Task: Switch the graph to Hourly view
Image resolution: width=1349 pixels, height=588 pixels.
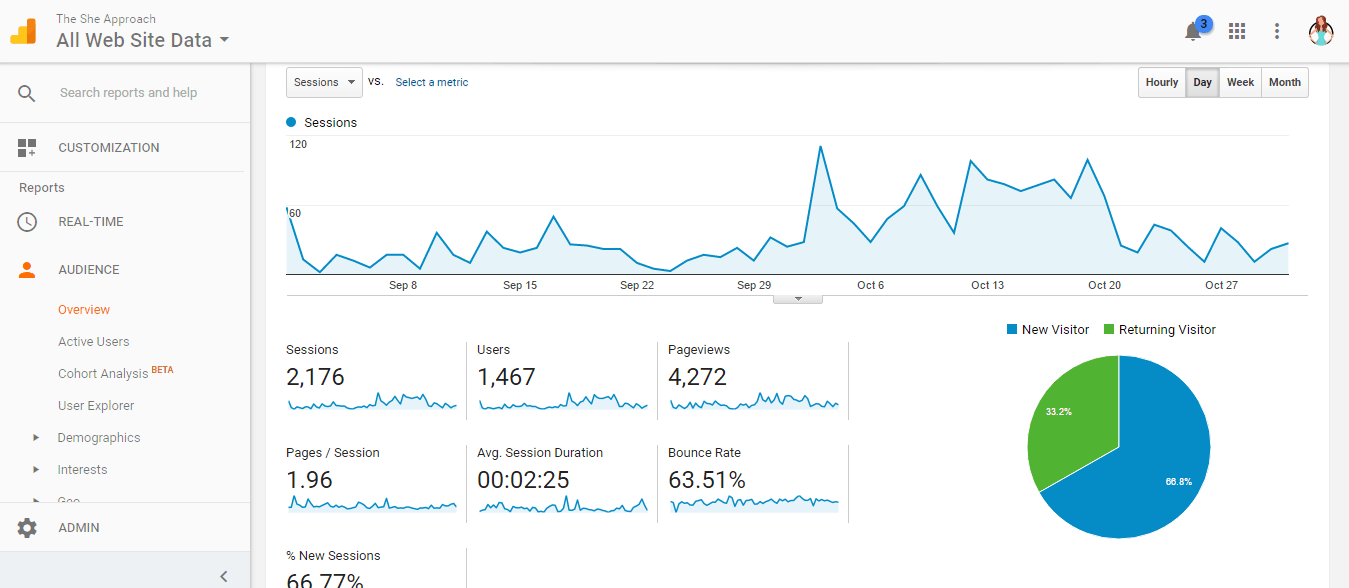Action: (x=1161, y=82)
